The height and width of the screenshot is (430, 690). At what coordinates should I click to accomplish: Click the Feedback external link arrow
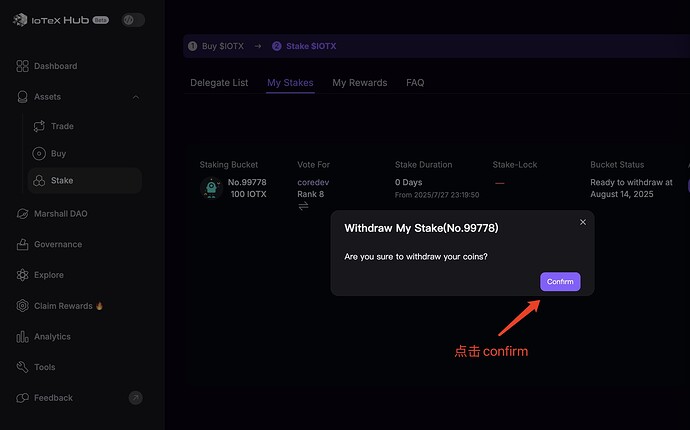pyautogui.click(x=135, y=398)
